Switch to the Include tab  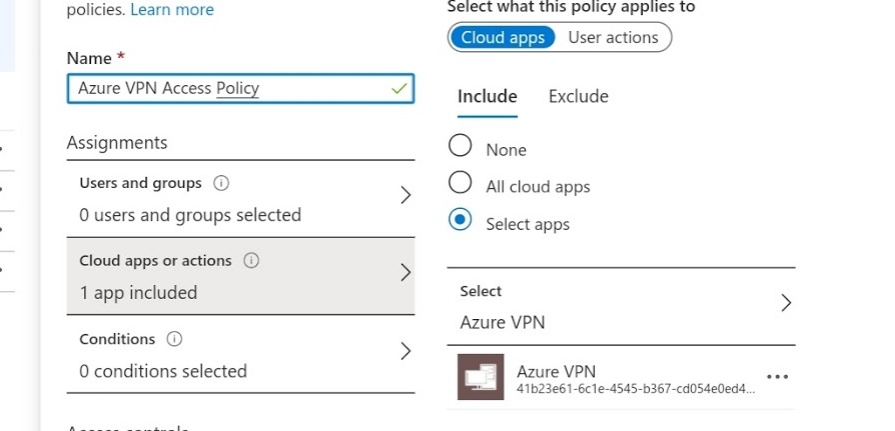click(x=487, y=97)
